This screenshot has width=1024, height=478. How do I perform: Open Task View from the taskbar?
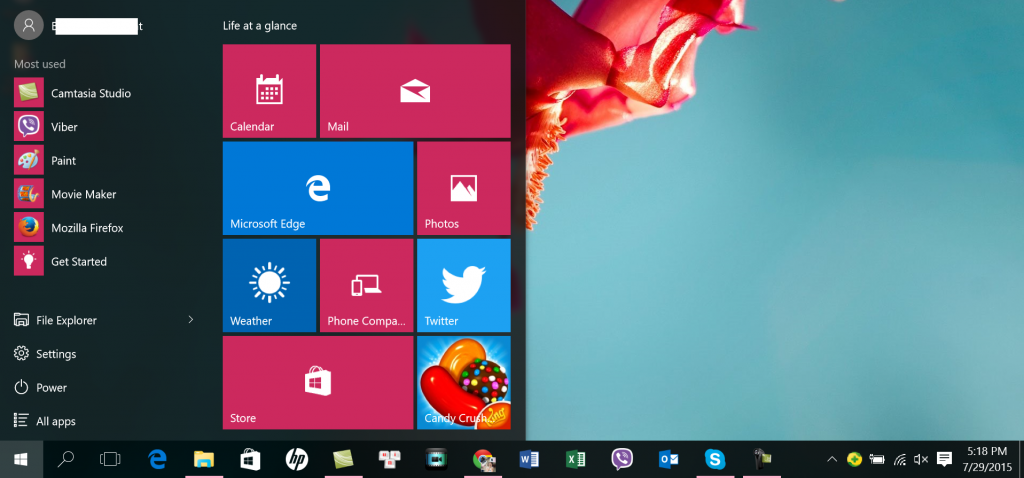110,460
